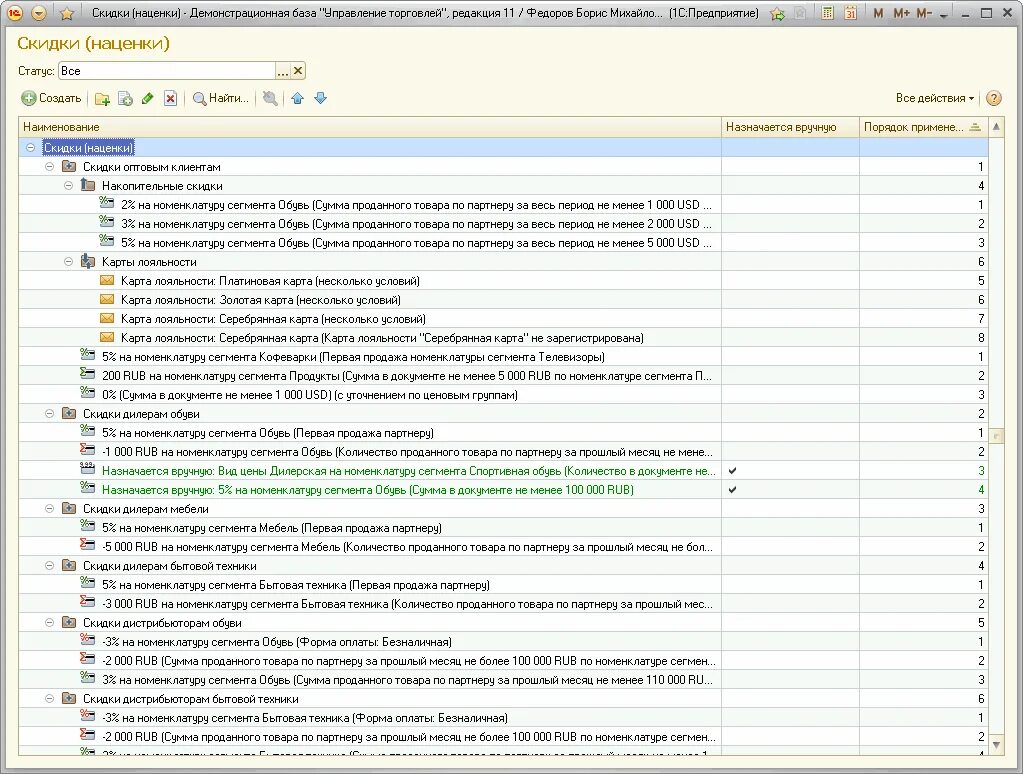Viewport: 1023px width, 774px height.
Task: Click the Найти... search button
Action: (221, 99)
